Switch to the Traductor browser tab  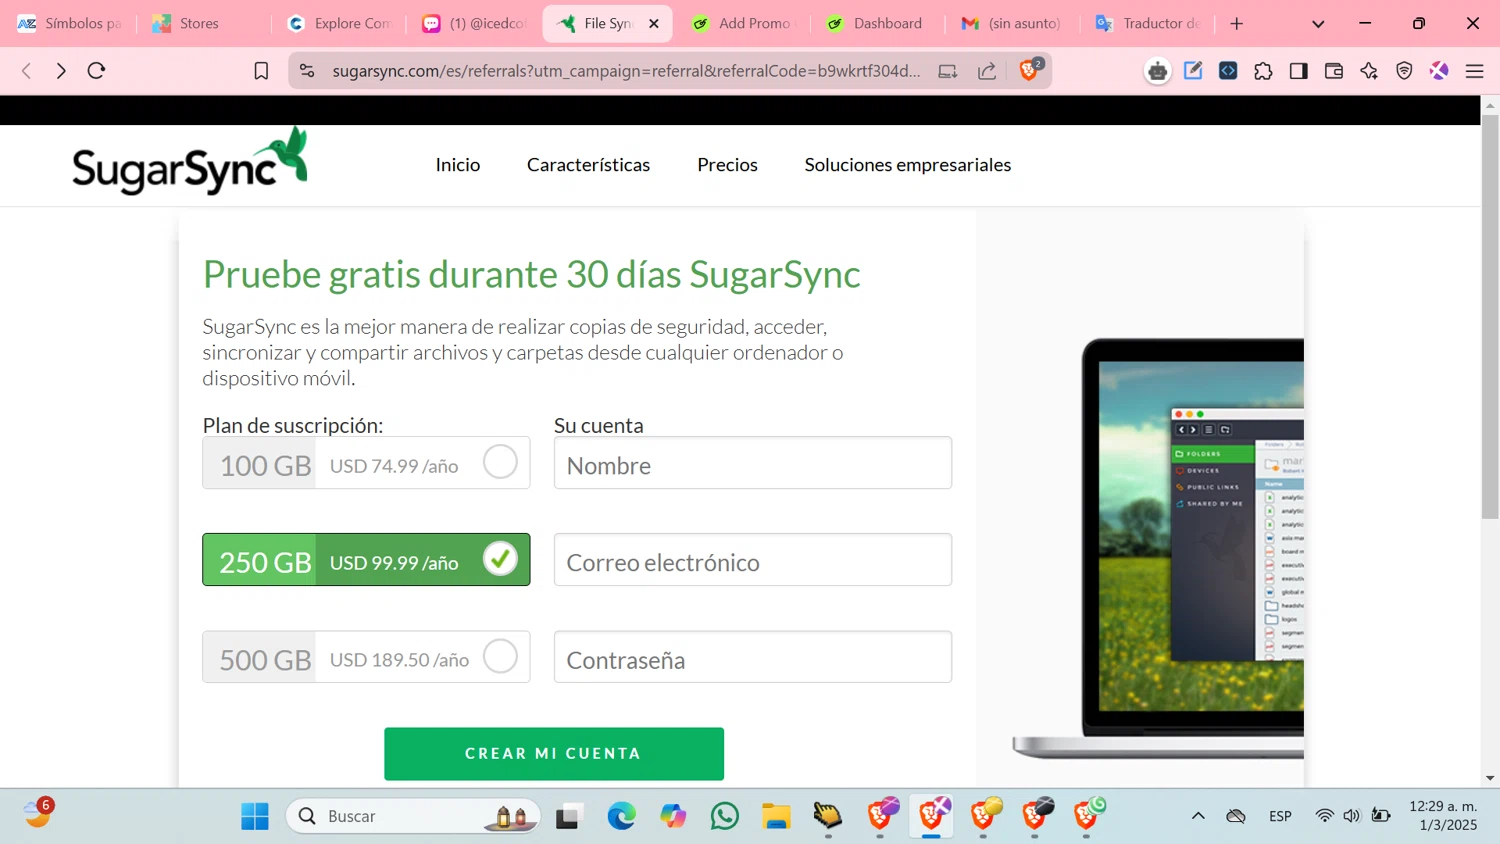click(1146, 23)
